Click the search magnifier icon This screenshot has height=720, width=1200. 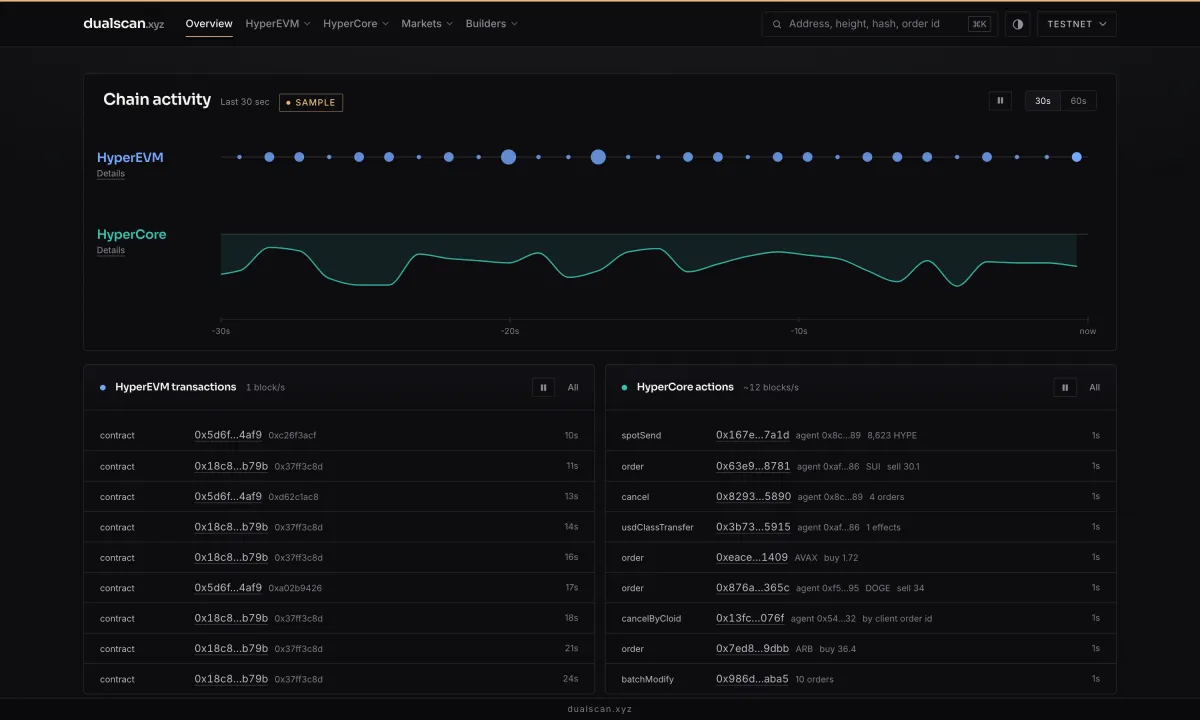point(777,24)
